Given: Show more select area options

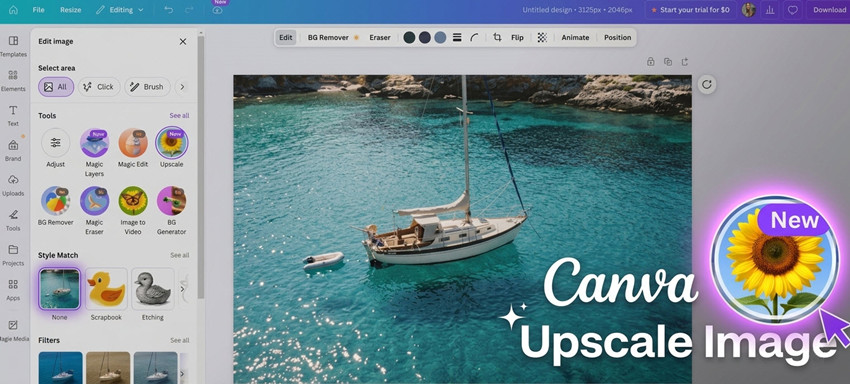Looking at the screenshot, I should 182,87.
